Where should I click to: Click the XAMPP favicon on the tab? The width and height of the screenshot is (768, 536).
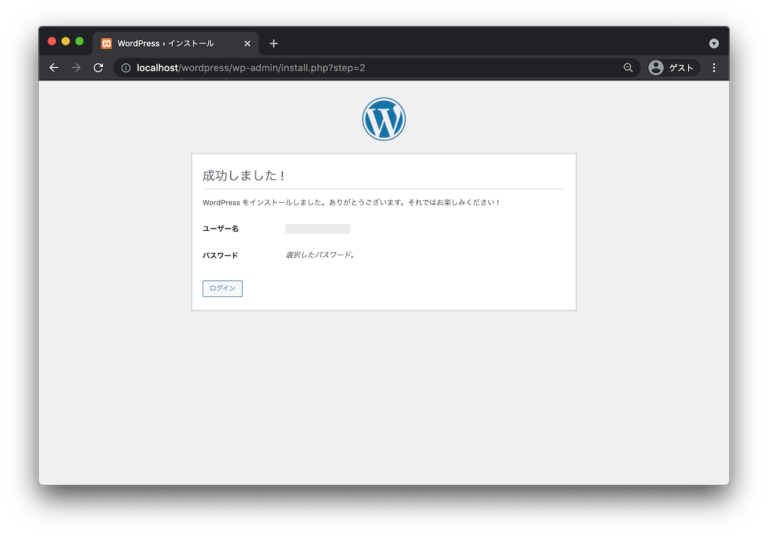click(106, 44)
